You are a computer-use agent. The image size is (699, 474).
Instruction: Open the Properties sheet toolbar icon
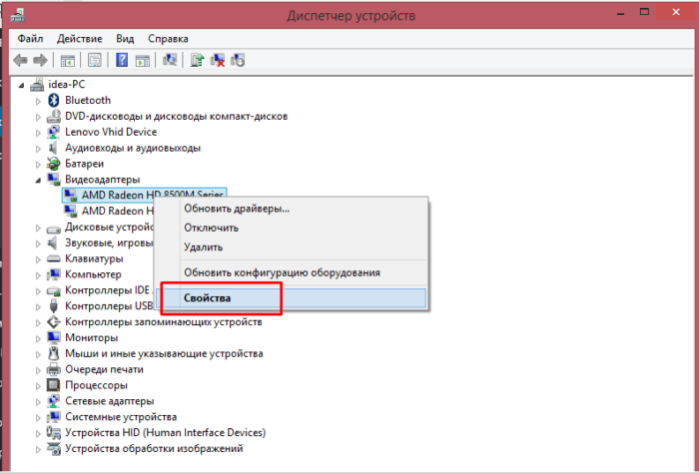95,60
